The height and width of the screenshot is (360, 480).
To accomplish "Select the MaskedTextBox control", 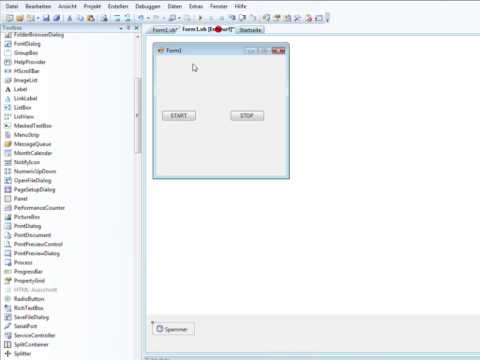I will (33, 126).
